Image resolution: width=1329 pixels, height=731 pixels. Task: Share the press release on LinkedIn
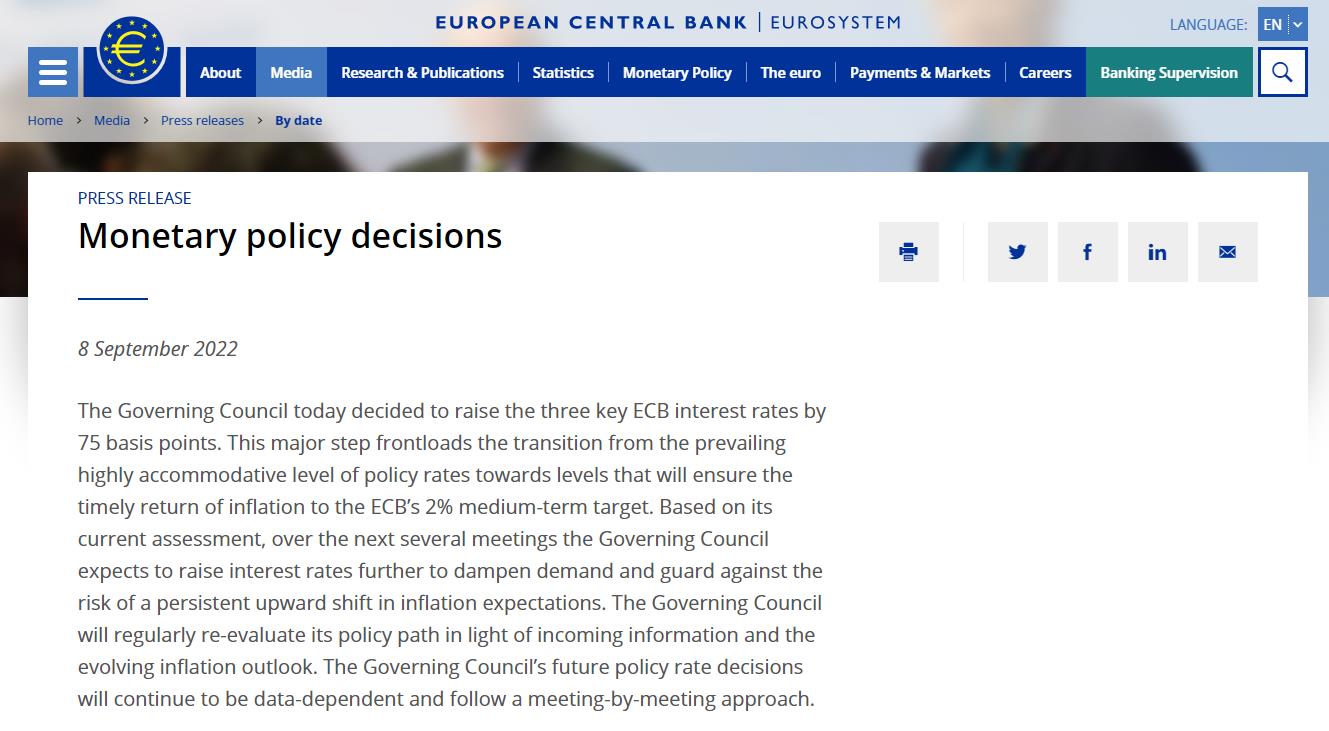[x=1157, y=252]
